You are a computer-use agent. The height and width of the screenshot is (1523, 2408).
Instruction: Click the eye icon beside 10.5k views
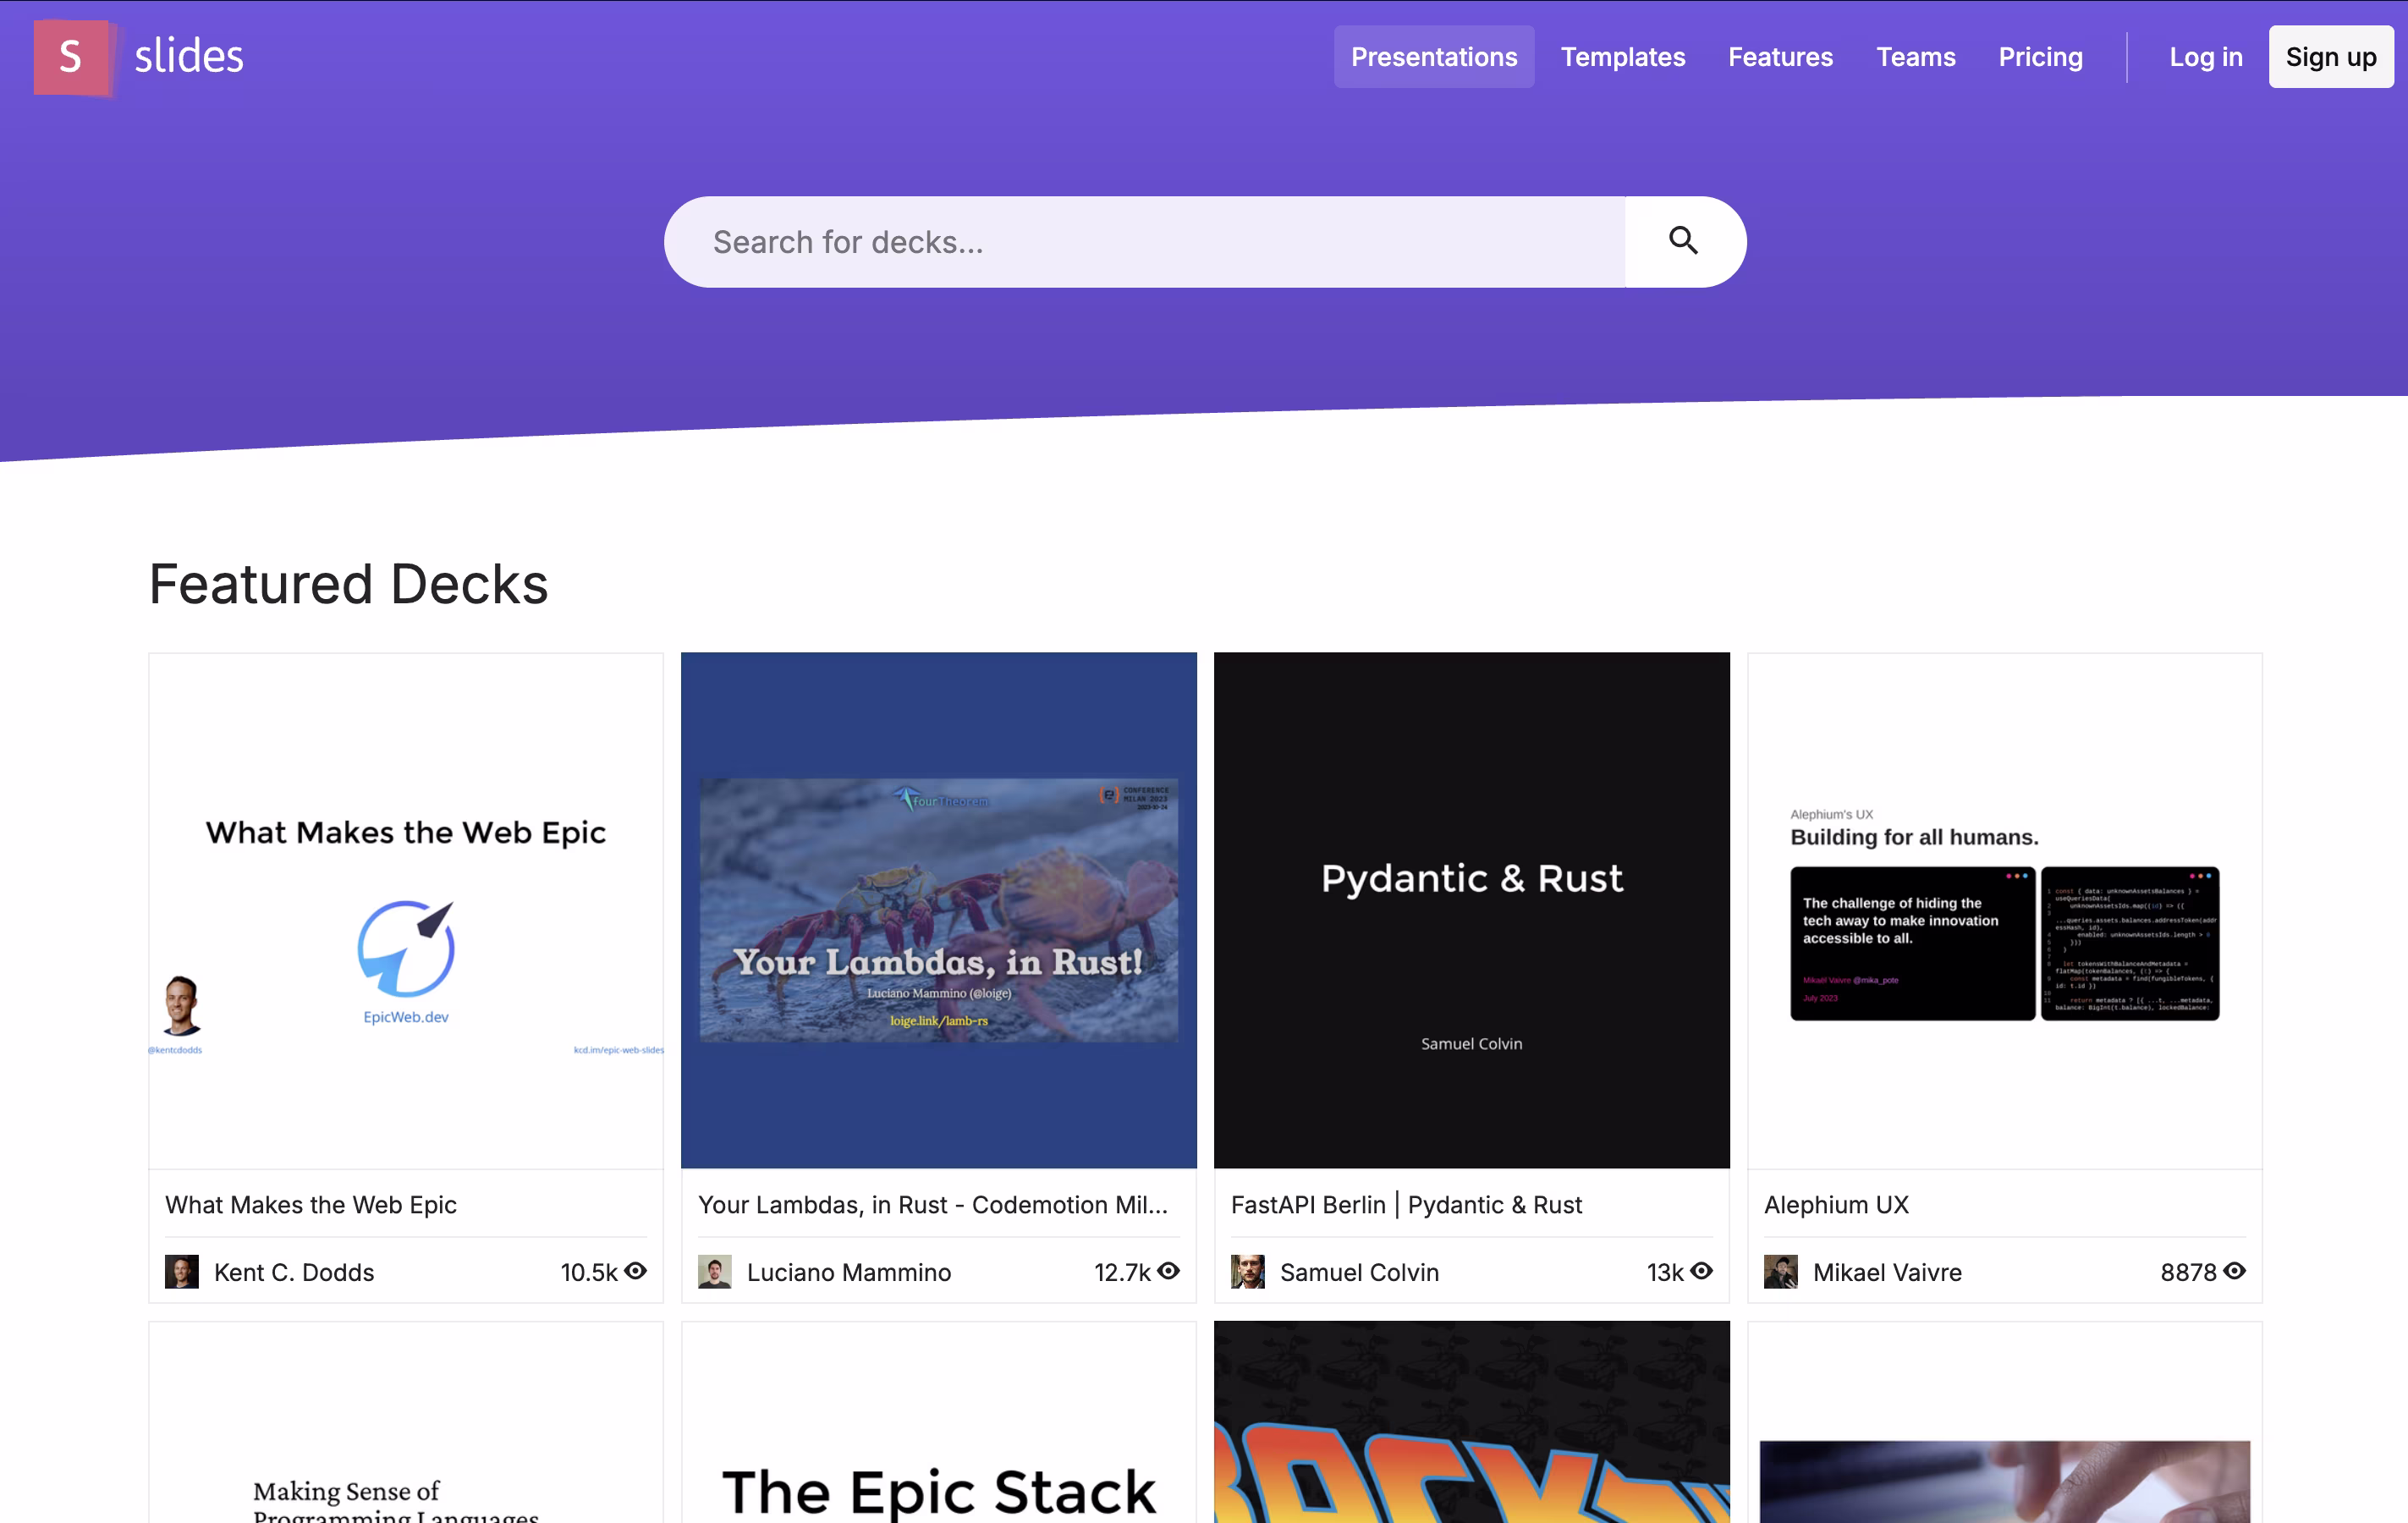coord(636,1271)
